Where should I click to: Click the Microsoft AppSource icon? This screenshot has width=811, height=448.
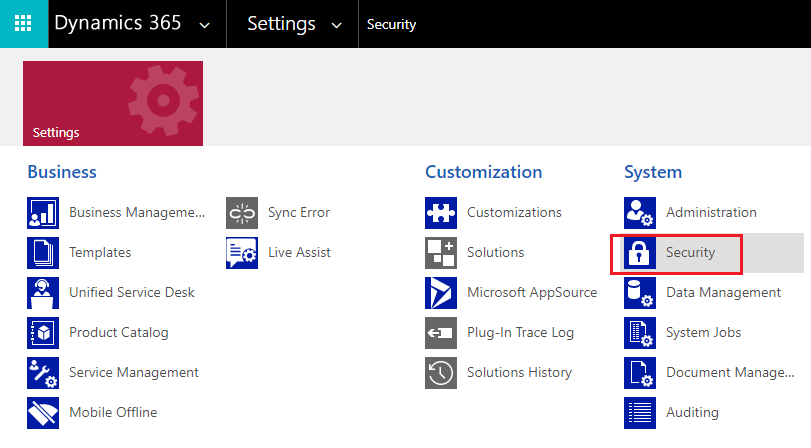click(x=441, y=293)
